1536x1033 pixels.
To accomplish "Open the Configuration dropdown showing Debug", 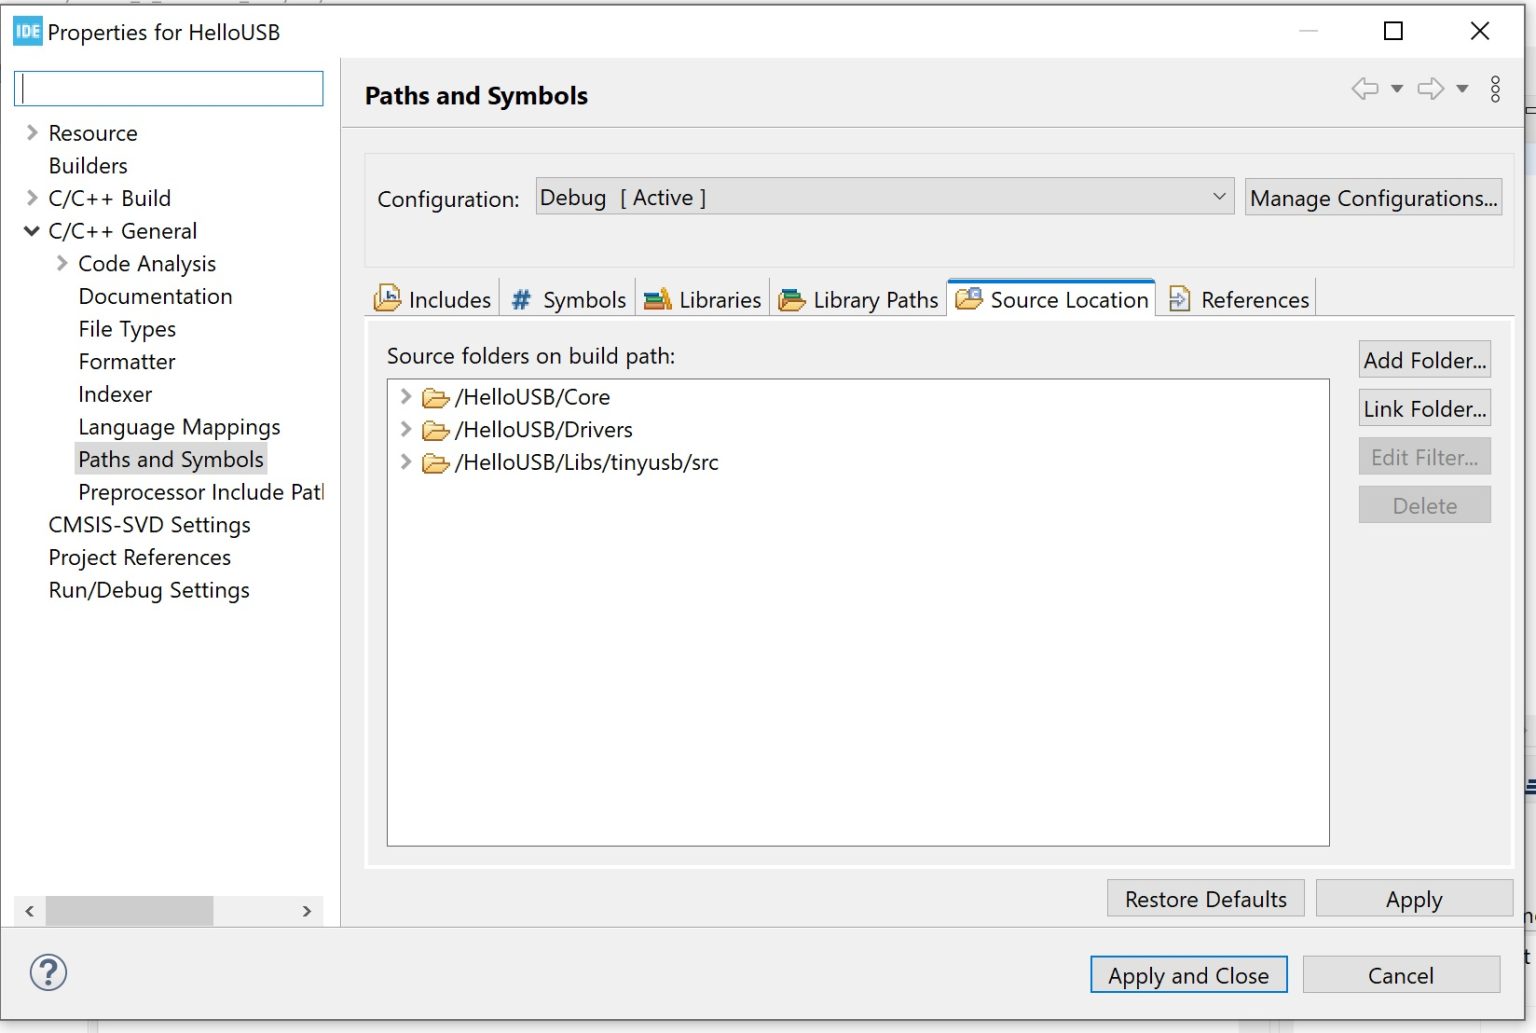I will click(x=1218, y=197).
